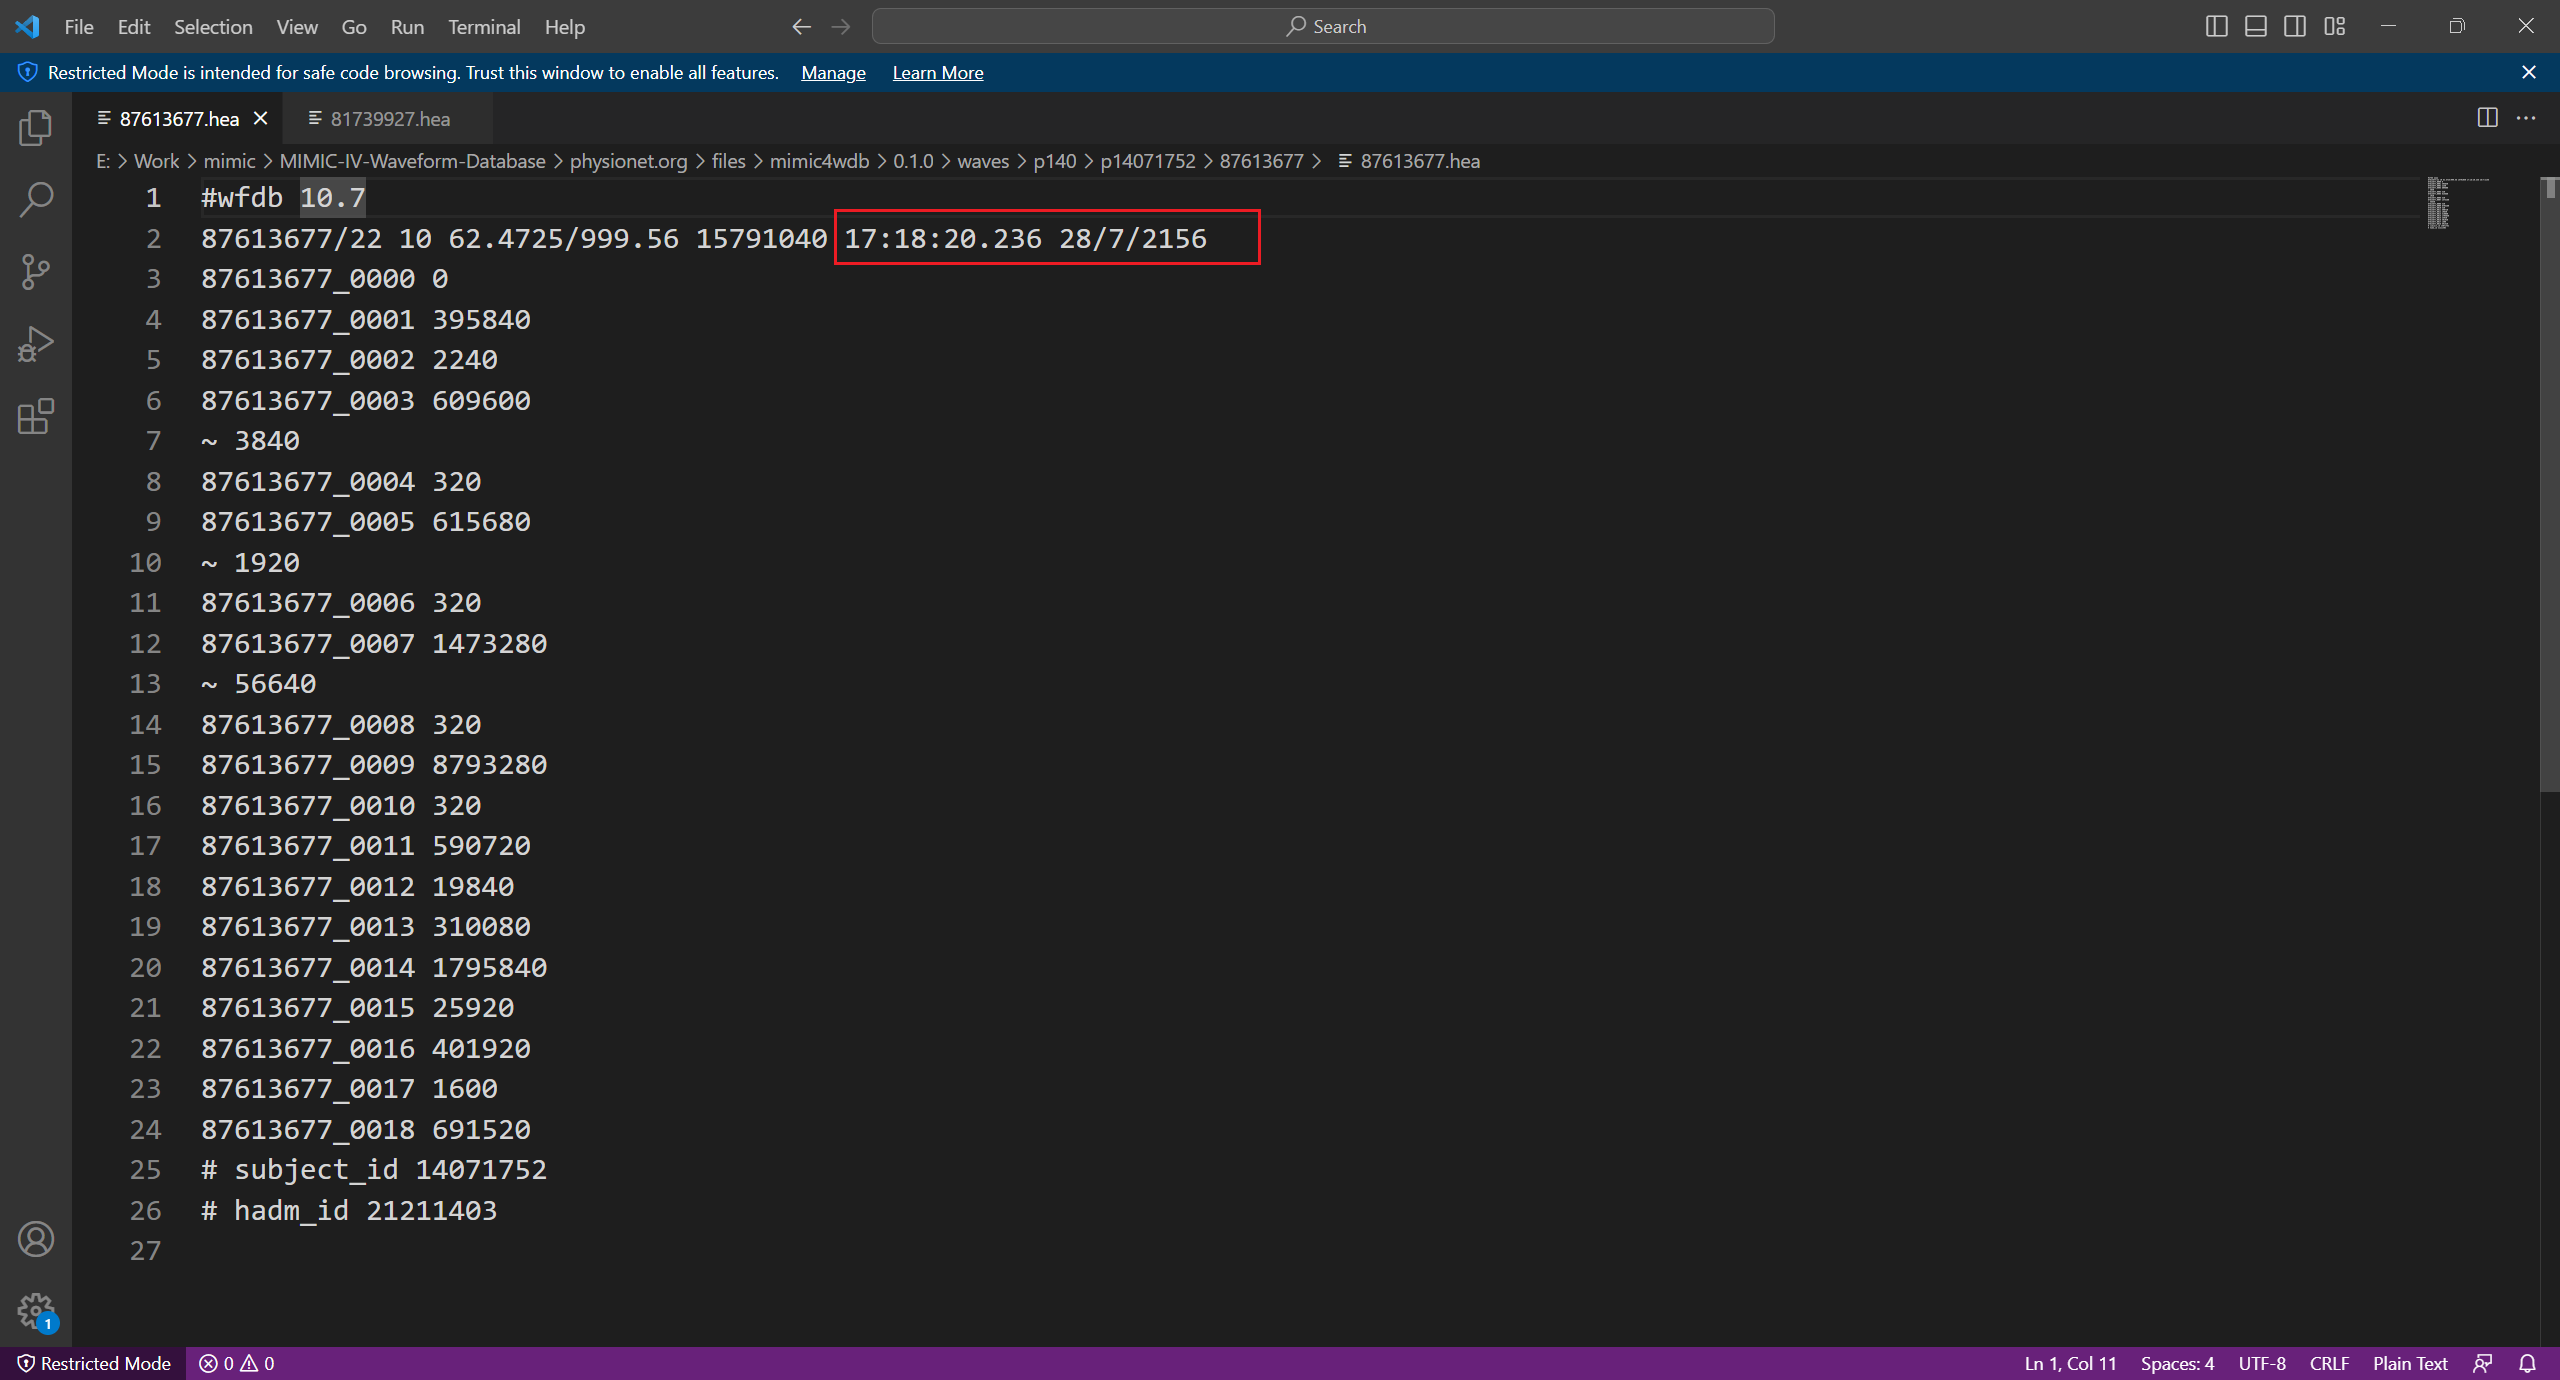The image size is (2560, 1380).
Task: Switch to the 81739927.hea tab
Action: (x=389, y=119)
